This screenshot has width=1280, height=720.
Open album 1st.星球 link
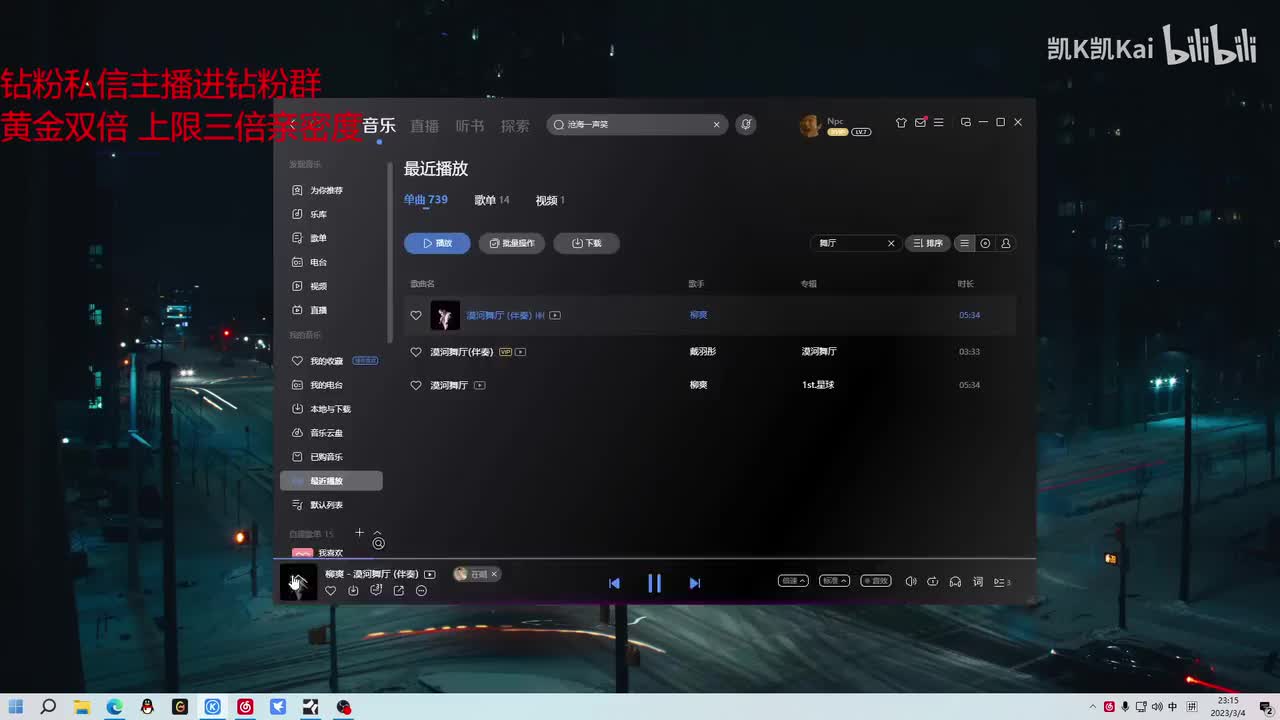point(818,385)
